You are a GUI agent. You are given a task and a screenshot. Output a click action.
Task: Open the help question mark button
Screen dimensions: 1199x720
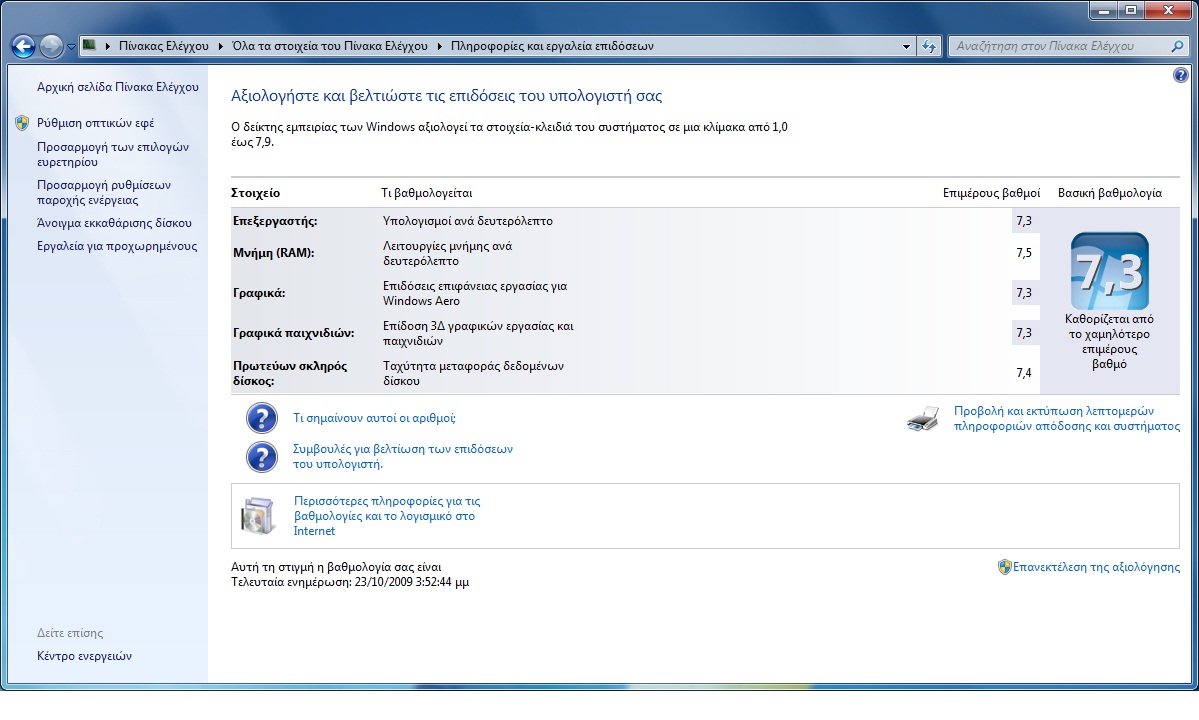tap(1181, 75)
